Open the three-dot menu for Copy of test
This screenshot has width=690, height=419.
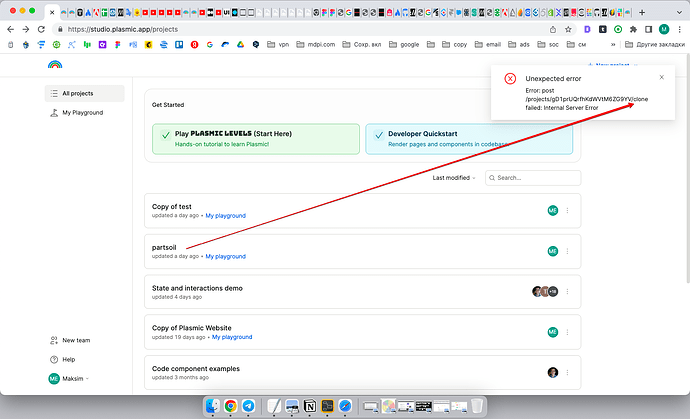567,210
